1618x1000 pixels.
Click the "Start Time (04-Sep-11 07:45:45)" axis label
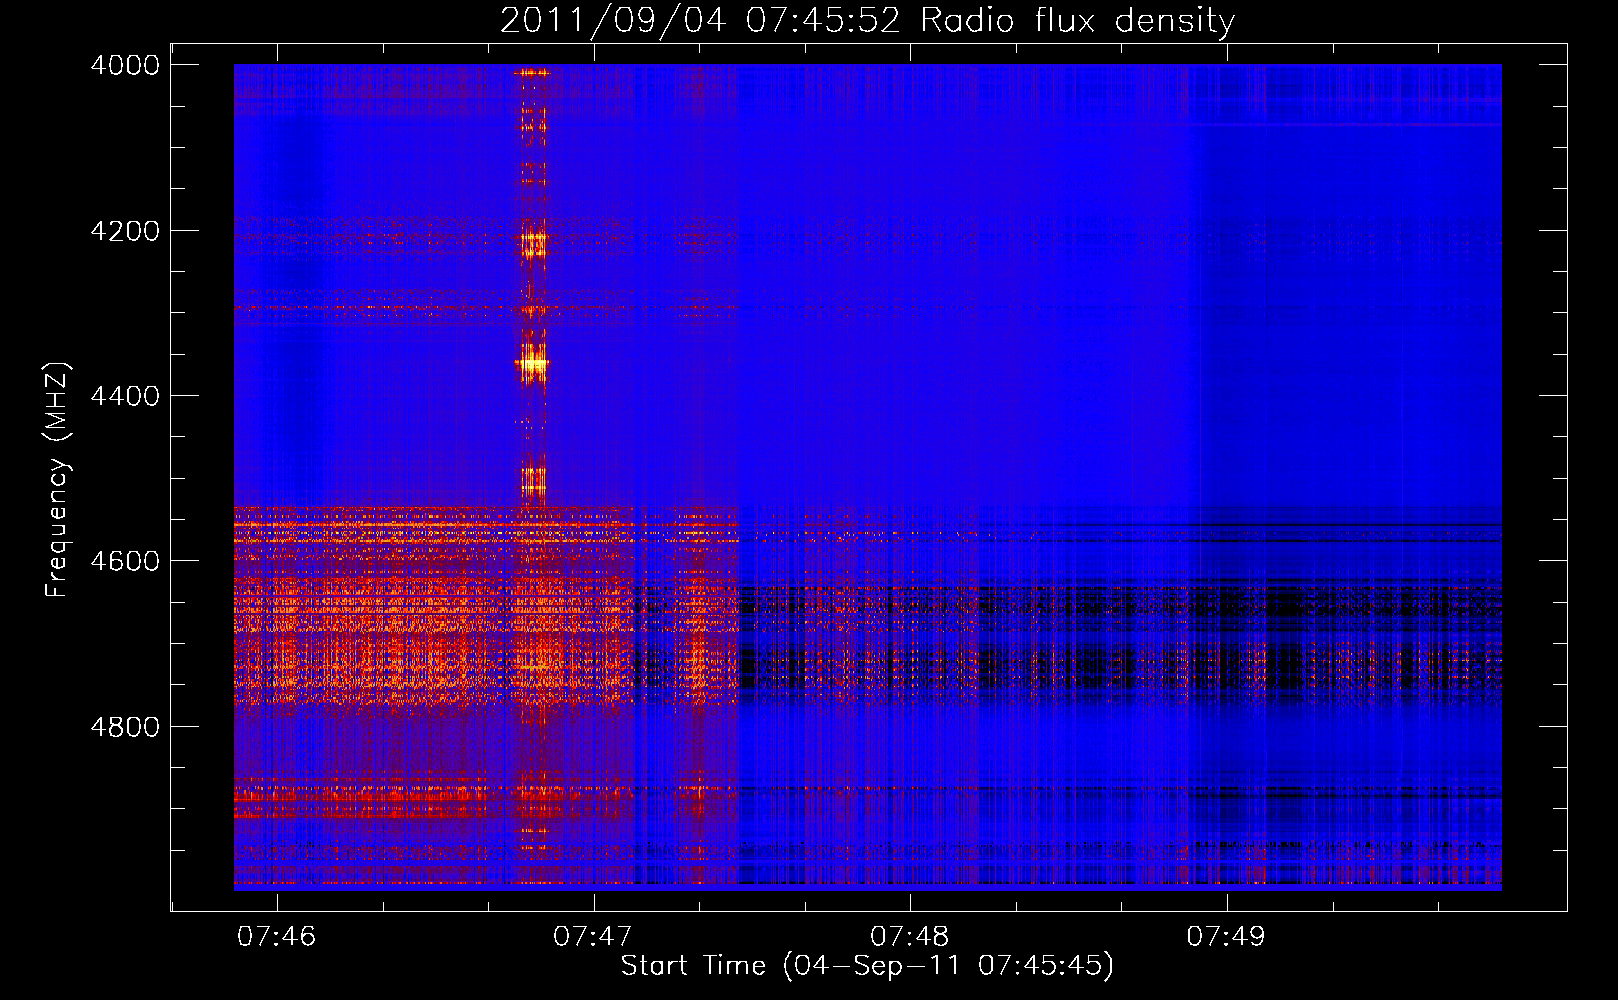(x=867, y=966)
